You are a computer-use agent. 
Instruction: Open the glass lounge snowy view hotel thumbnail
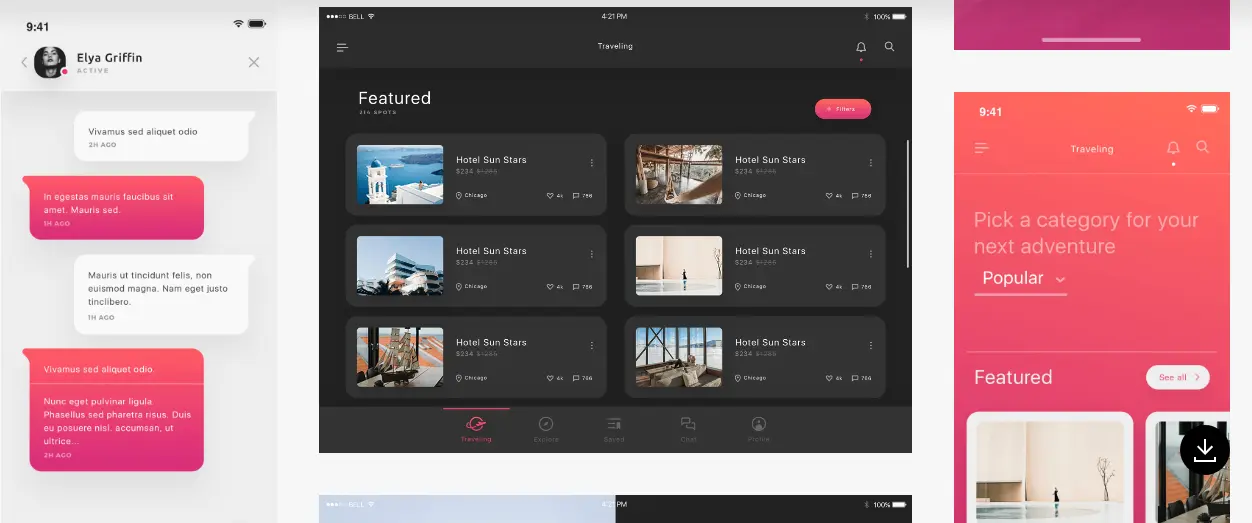tap(679, 357)
